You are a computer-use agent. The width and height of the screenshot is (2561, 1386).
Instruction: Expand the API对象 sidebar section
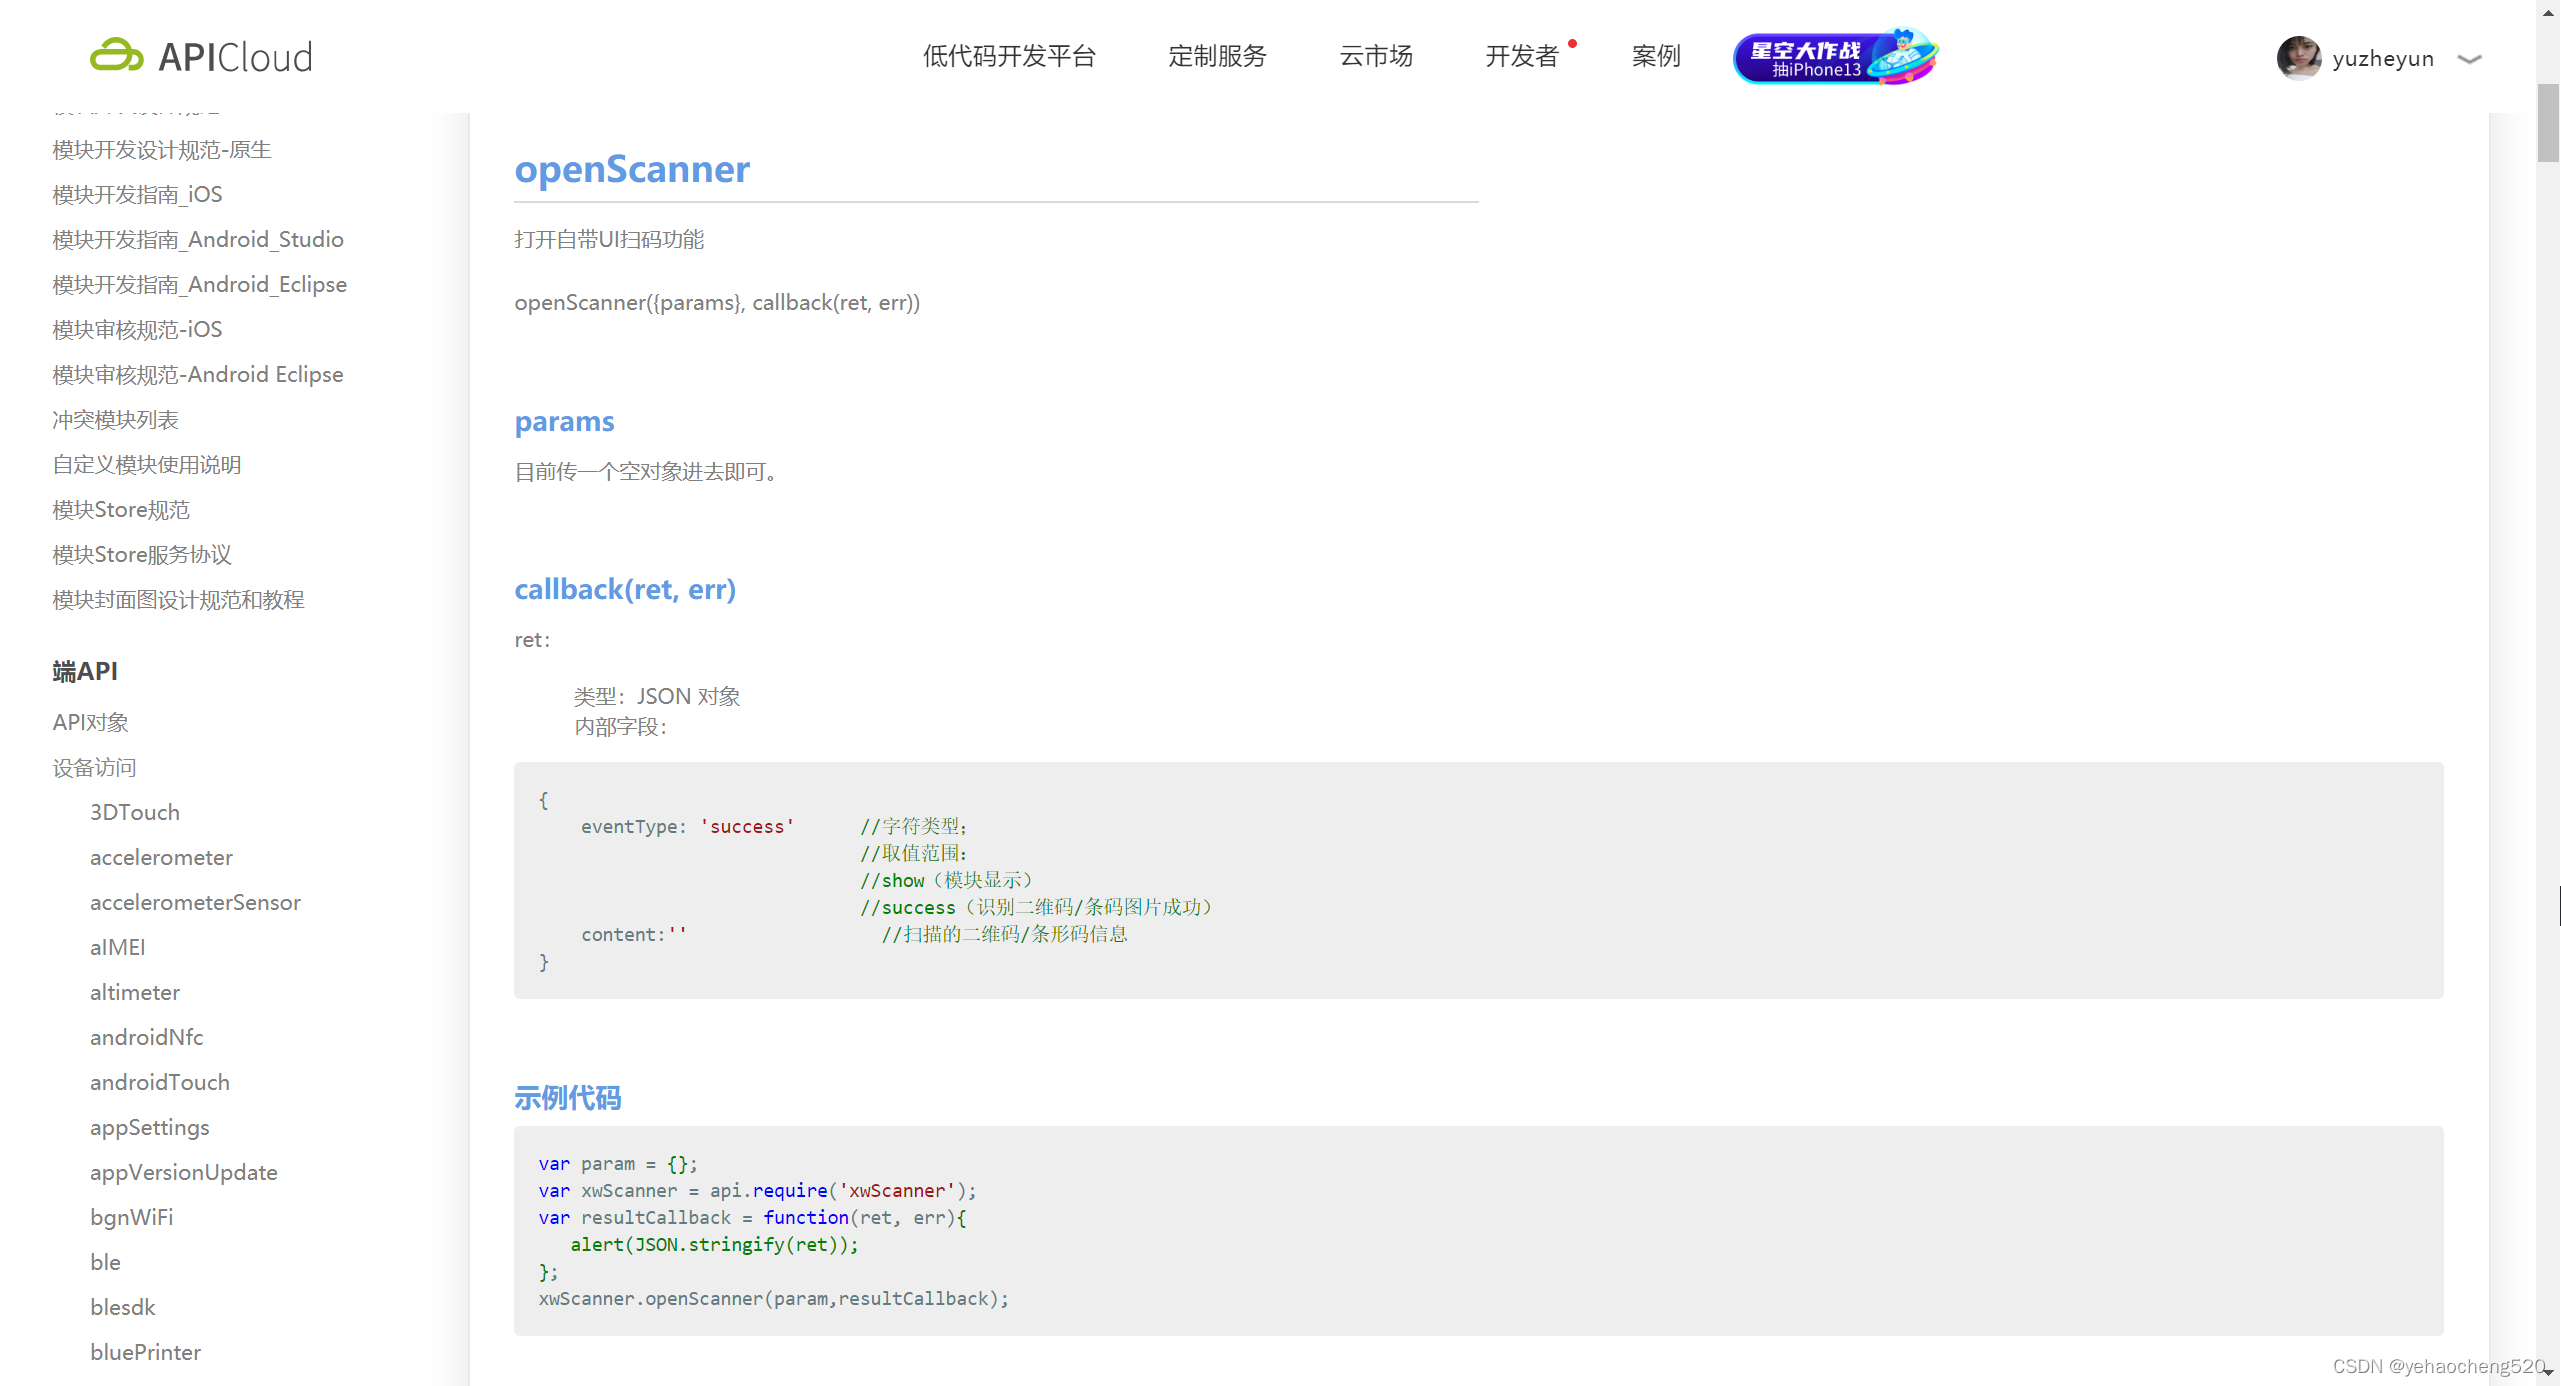[90, 722]
